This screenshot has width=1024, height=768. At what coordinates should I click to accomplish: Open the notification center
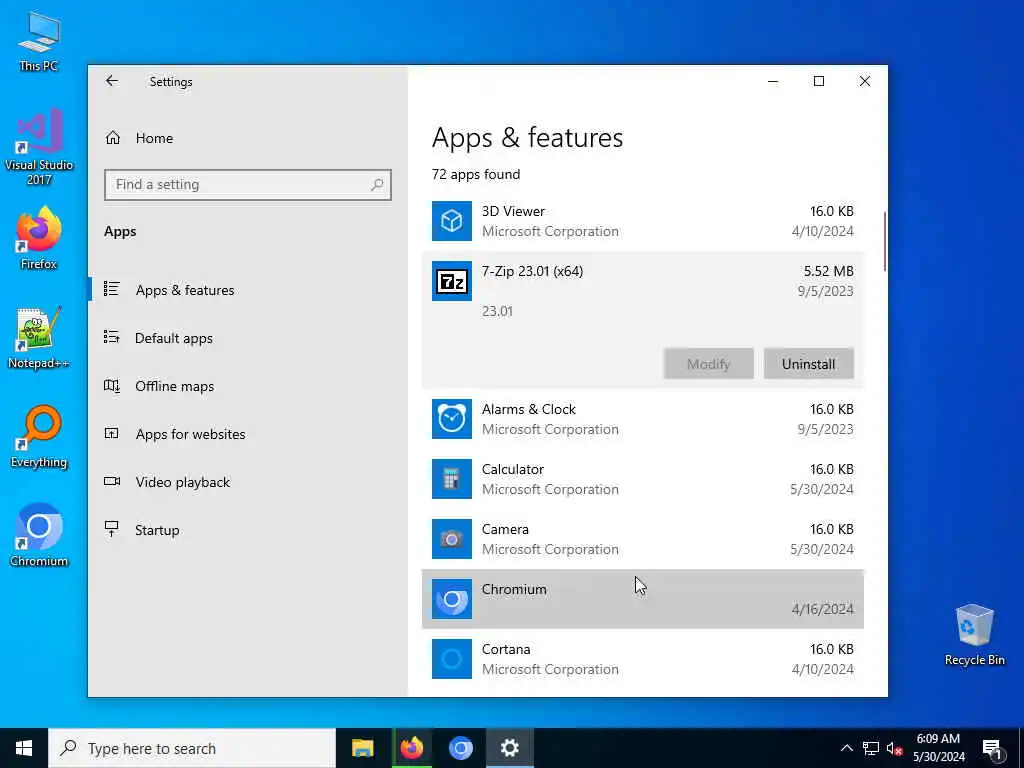coord(992,749)
